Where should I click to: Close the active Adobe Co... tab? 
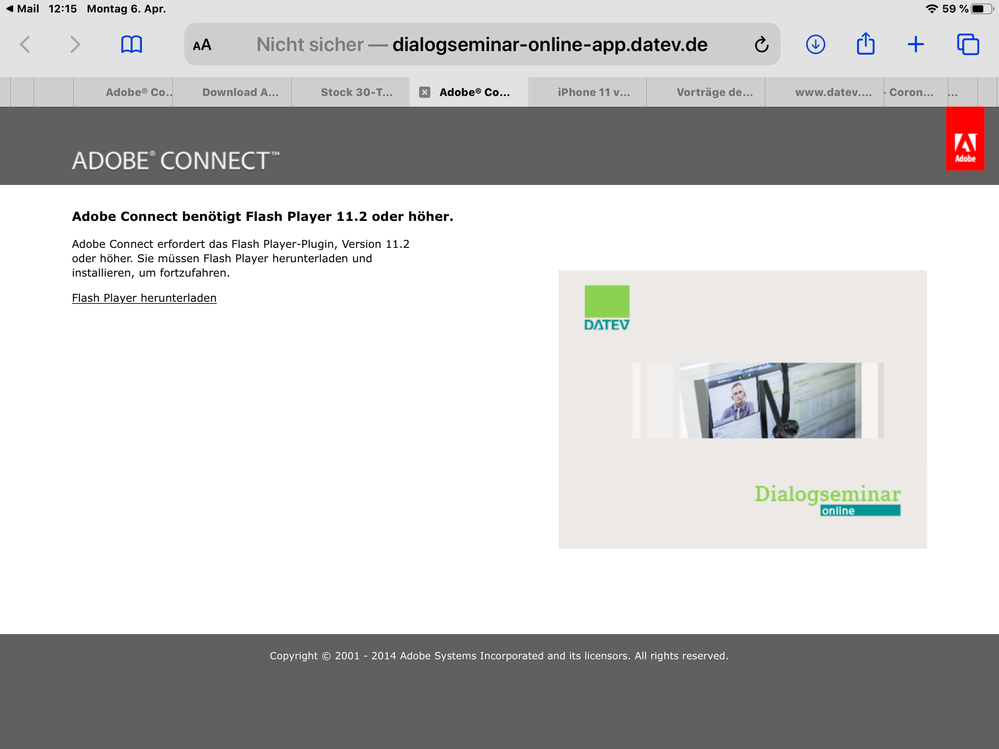point(424,92)
